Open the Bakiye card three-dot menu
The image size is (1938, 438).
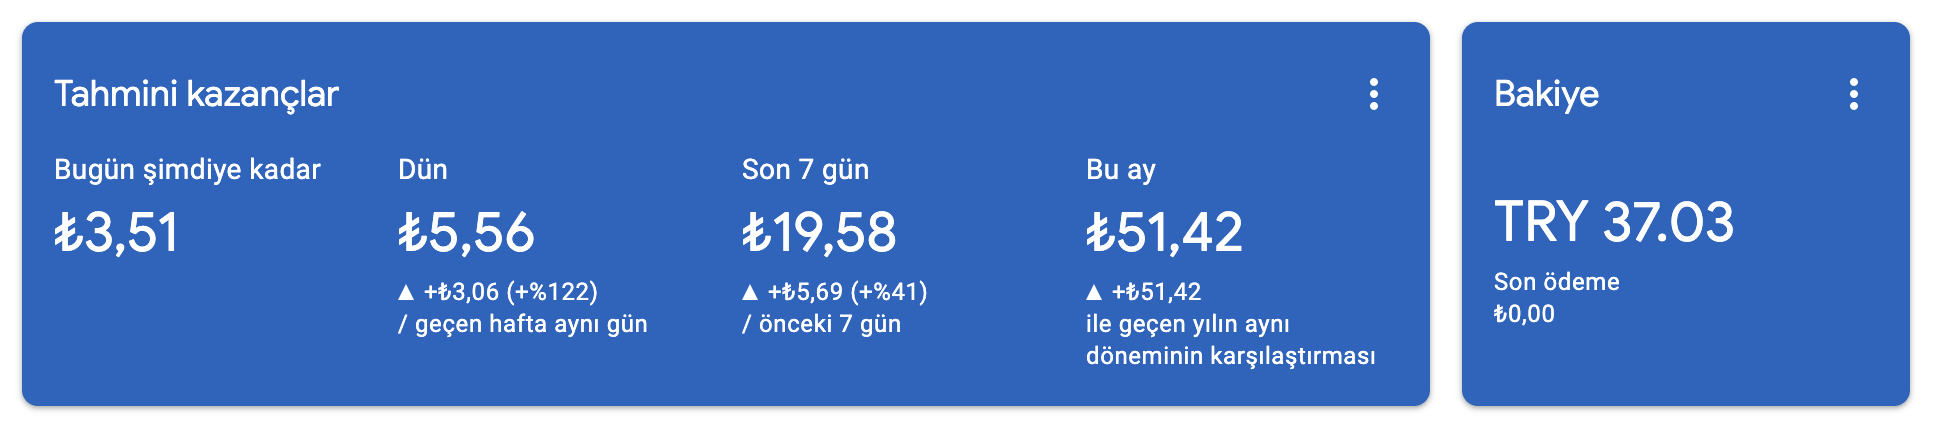point(1854,94)
